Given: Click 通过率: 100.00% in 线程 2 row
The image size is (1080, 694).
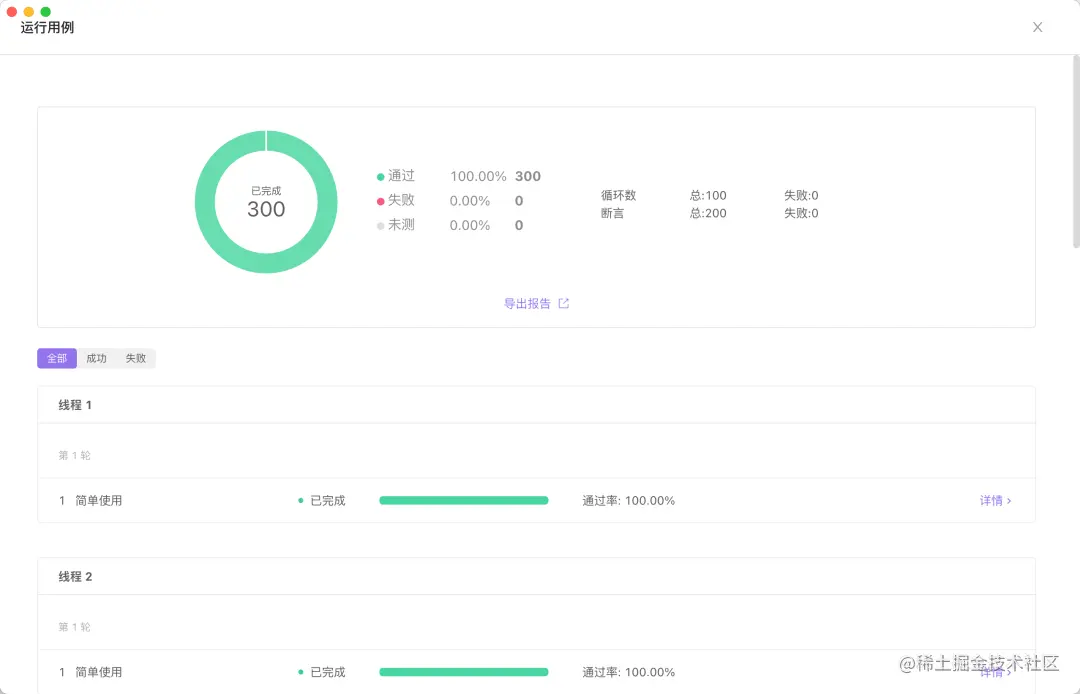Looking at the screenshot, I should [628, 672].
